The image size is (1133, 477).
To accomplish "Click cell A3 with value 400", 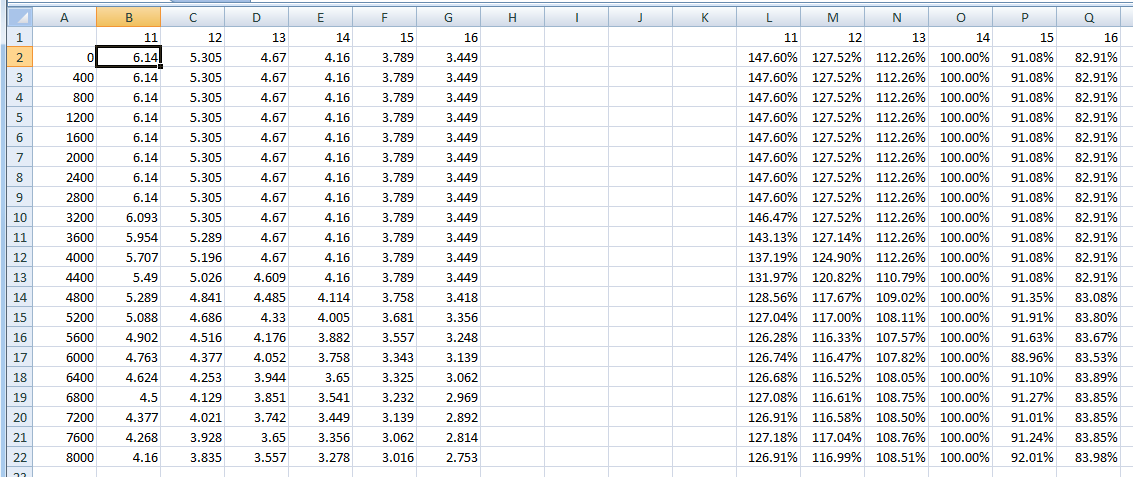I will click(x=65, y=77).
